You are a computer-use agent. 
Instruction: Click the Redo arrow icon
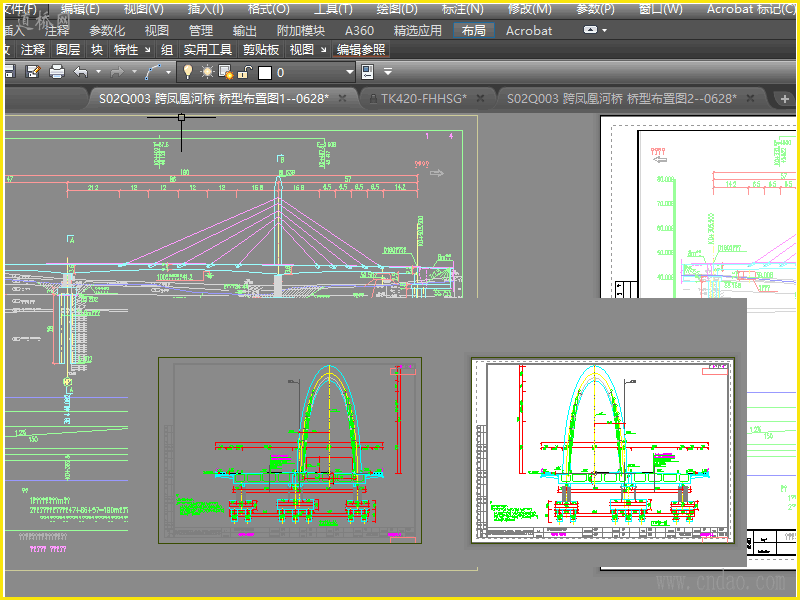(116, 72)
